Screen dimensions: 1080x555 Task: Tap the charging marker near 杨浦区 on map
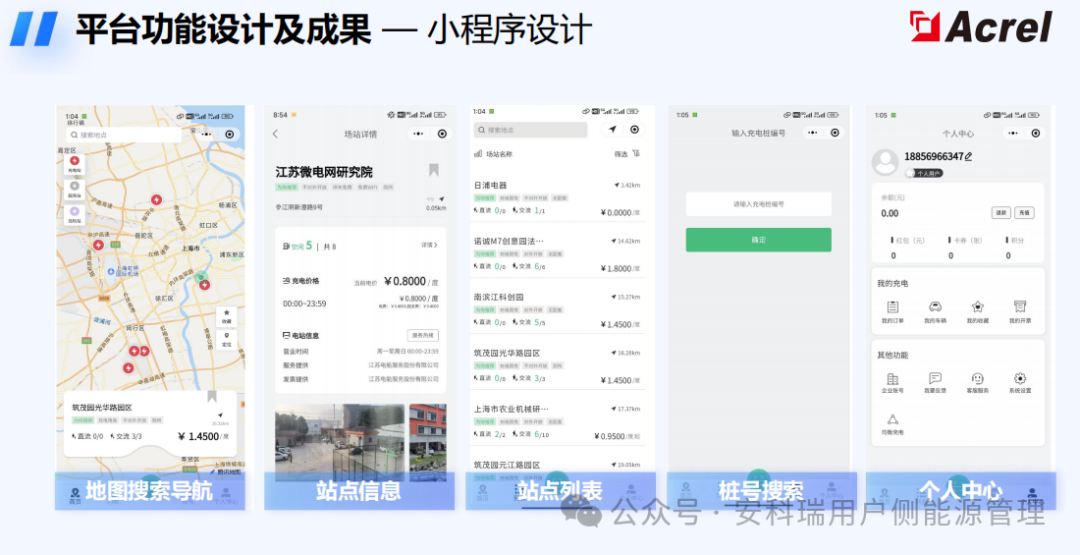pos(157,200)
